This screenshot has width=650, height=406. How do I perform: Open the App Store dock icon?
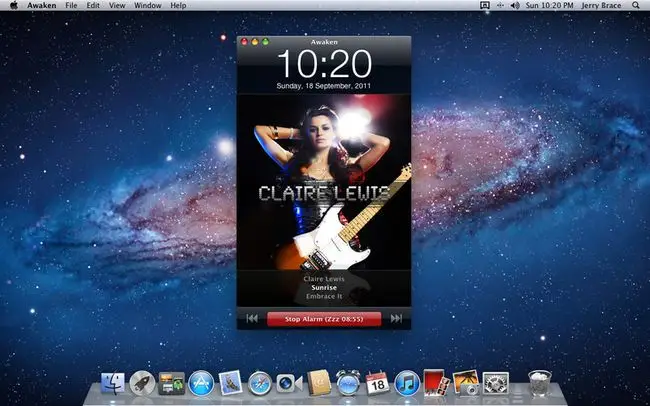(x=201, y=383)
